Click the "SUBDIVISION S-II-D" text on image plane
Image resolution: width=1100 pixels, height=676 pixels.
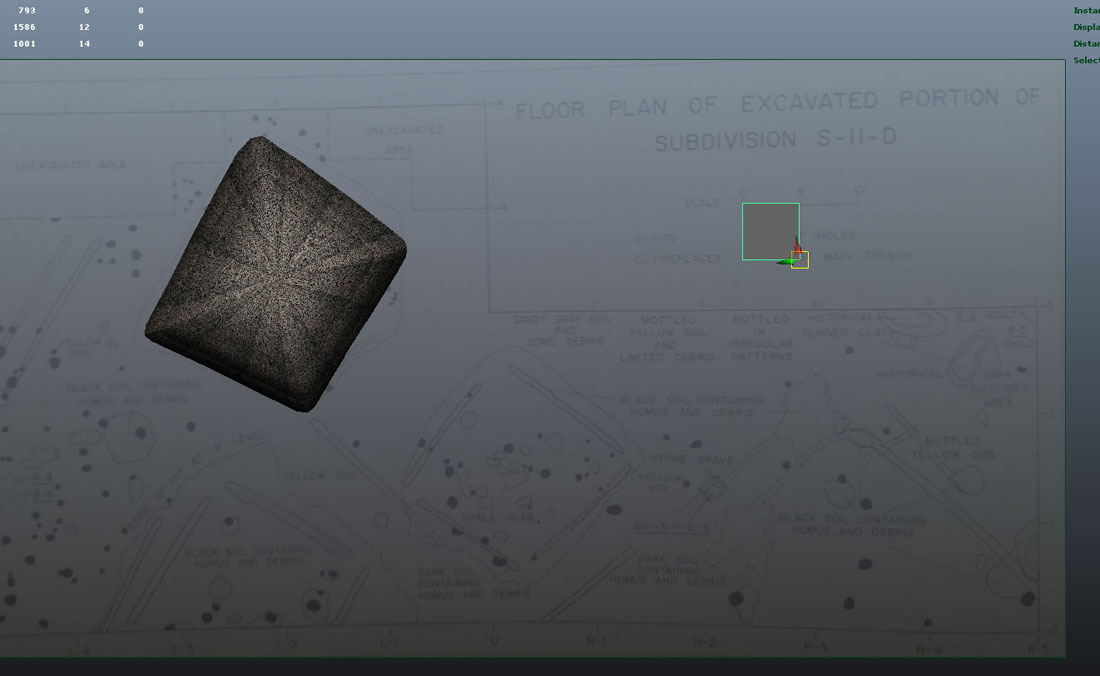776,139
